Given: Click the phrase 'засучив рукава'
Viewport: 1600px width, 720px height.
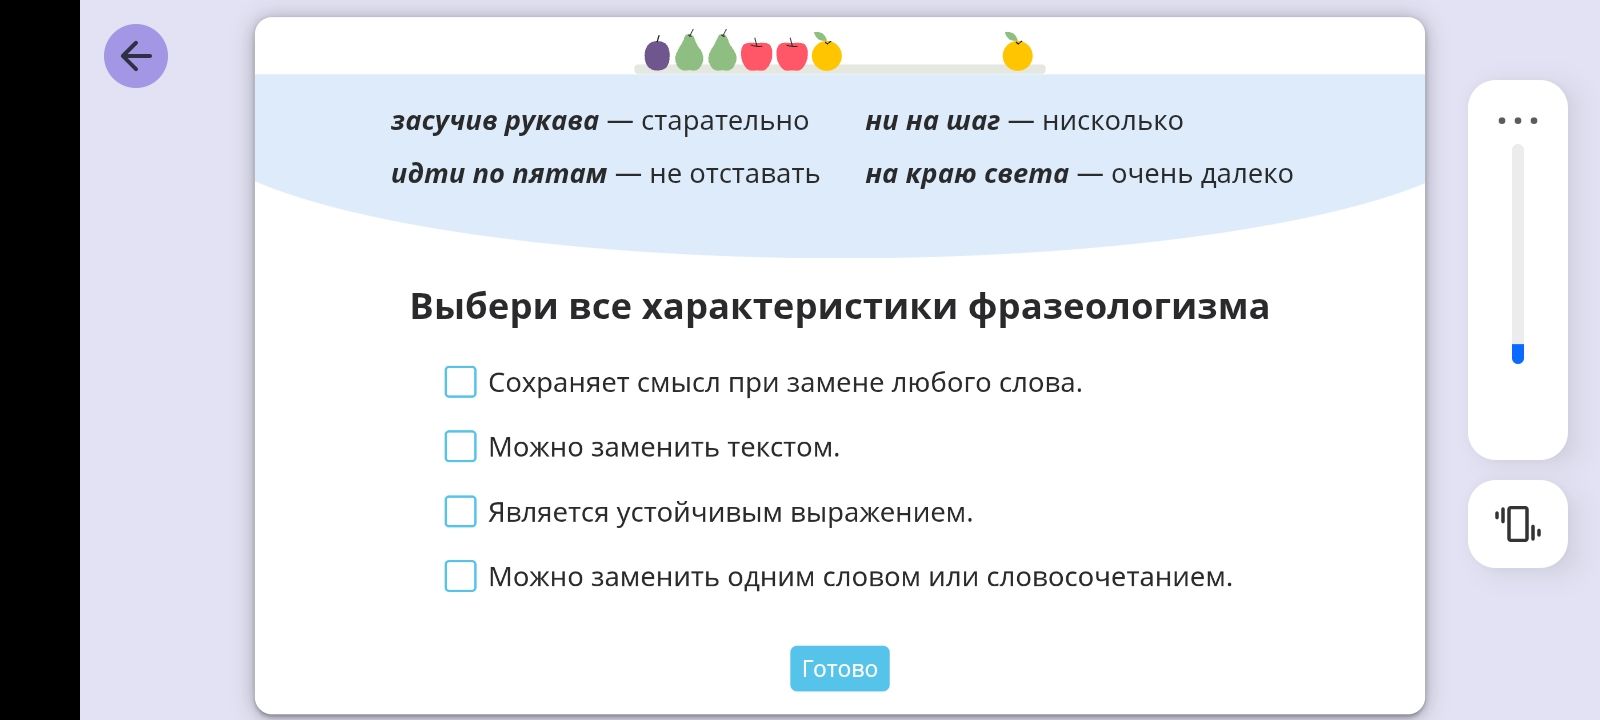Looking at the screenshot, I should (x=495, y=121).
